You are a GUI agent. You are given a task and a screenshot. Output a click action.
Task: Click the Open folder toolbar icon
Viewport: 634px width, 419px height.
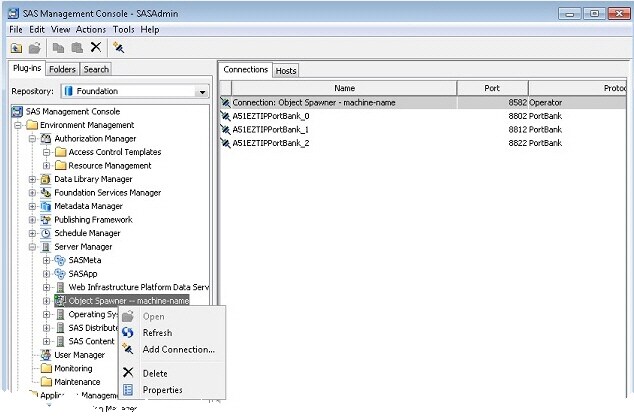tap(35, 48)
